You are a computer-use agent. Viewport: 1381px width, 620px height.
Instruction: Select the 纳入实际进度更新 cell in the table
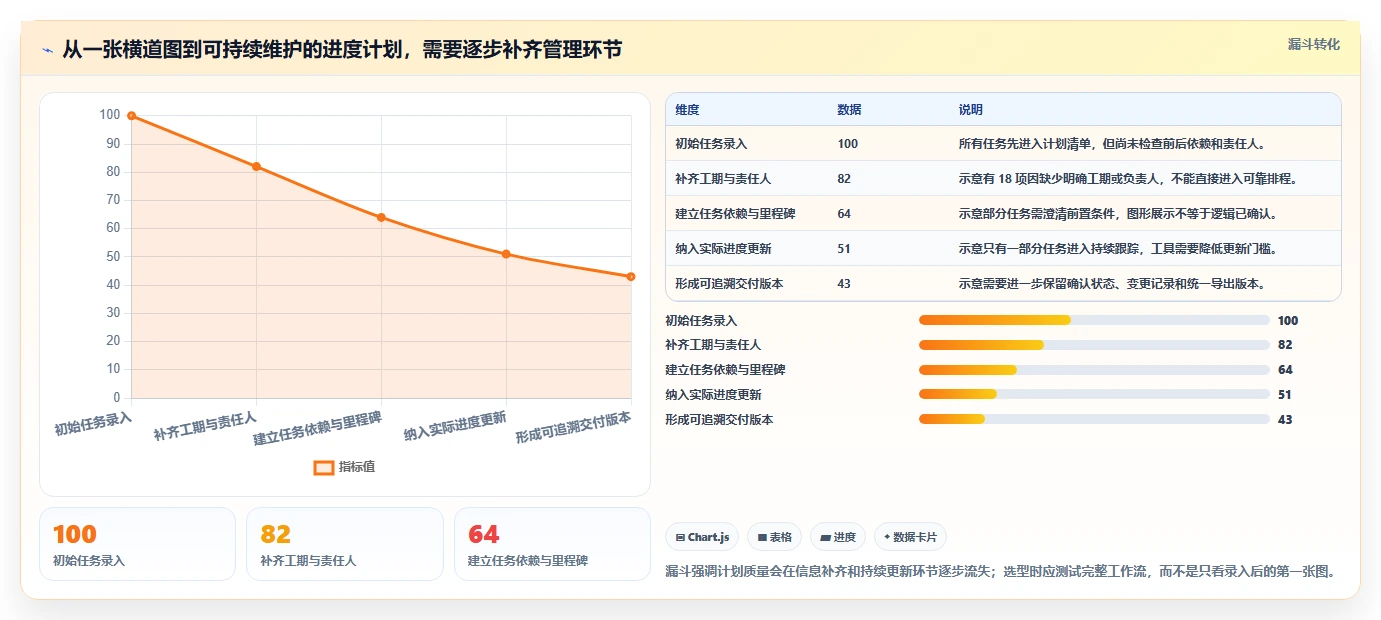[723, 249]
